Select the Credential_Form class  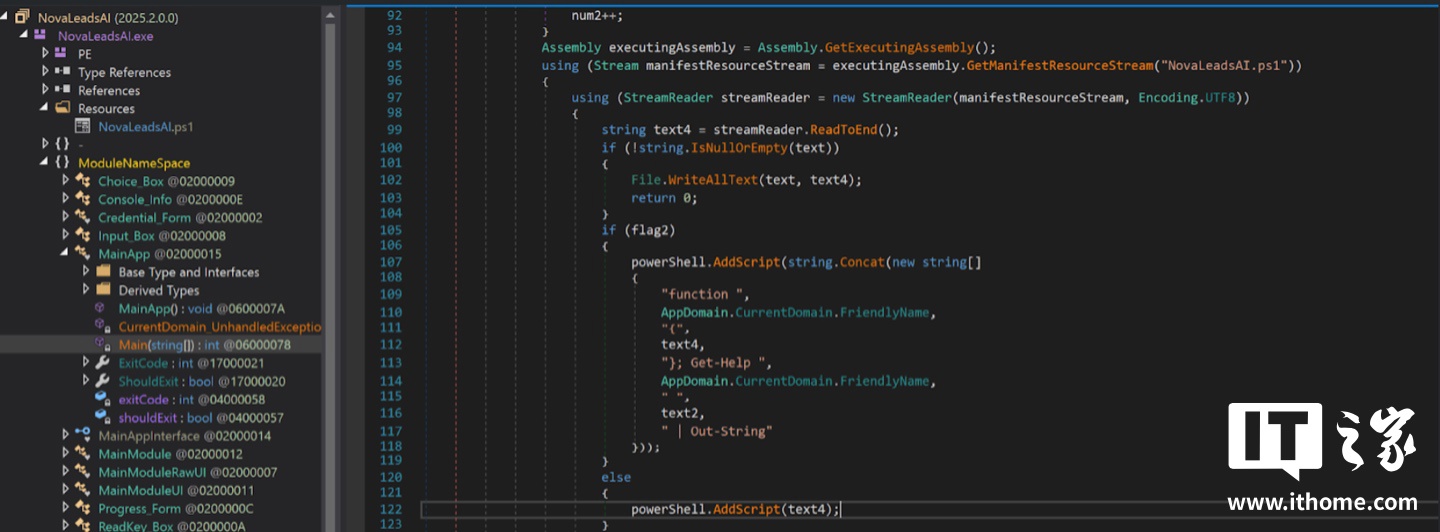click(180, 217)
